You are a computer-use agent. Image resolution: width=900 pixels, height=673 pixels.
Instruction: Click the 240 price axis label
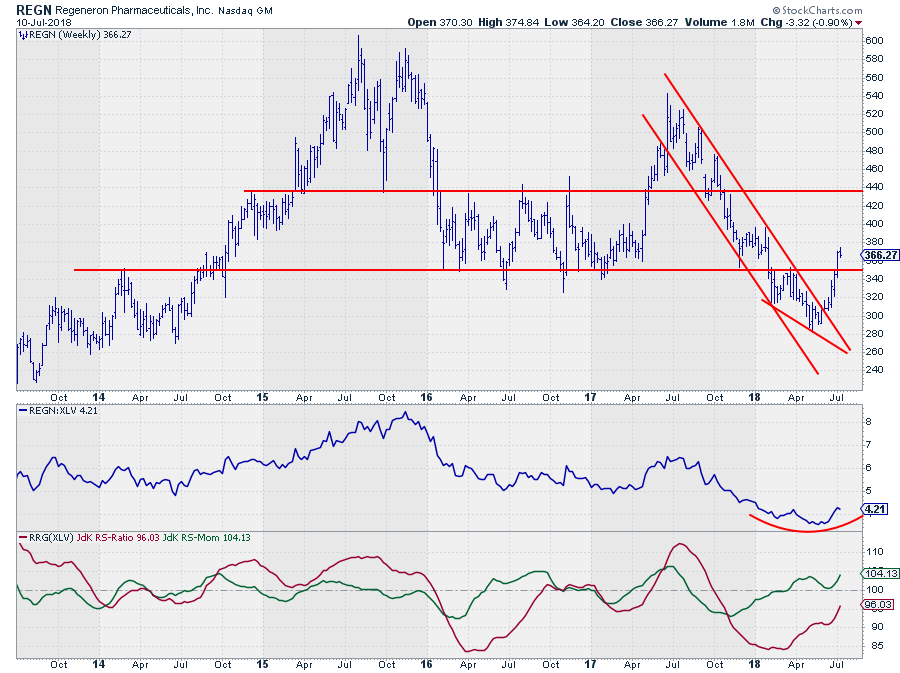(874, 370)
